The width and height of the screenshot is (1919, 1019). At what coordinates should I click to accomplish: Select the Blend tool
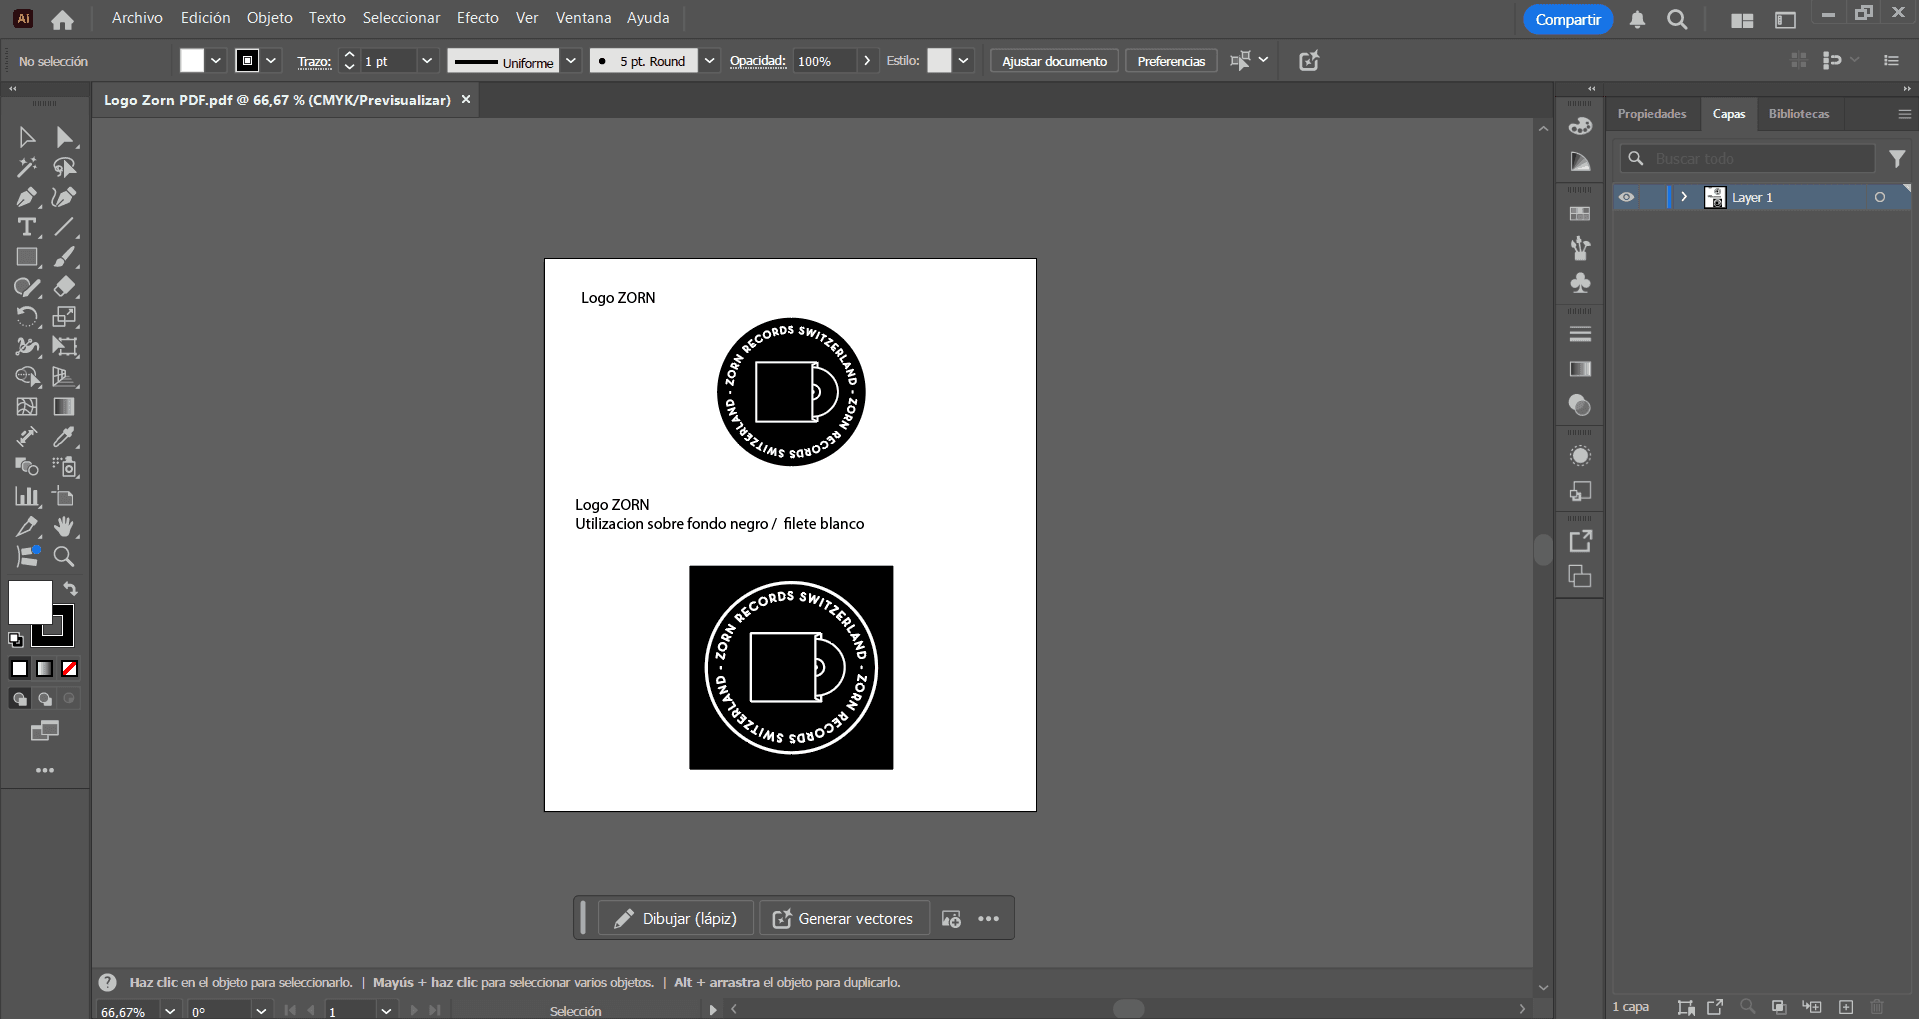coord(27,467)
